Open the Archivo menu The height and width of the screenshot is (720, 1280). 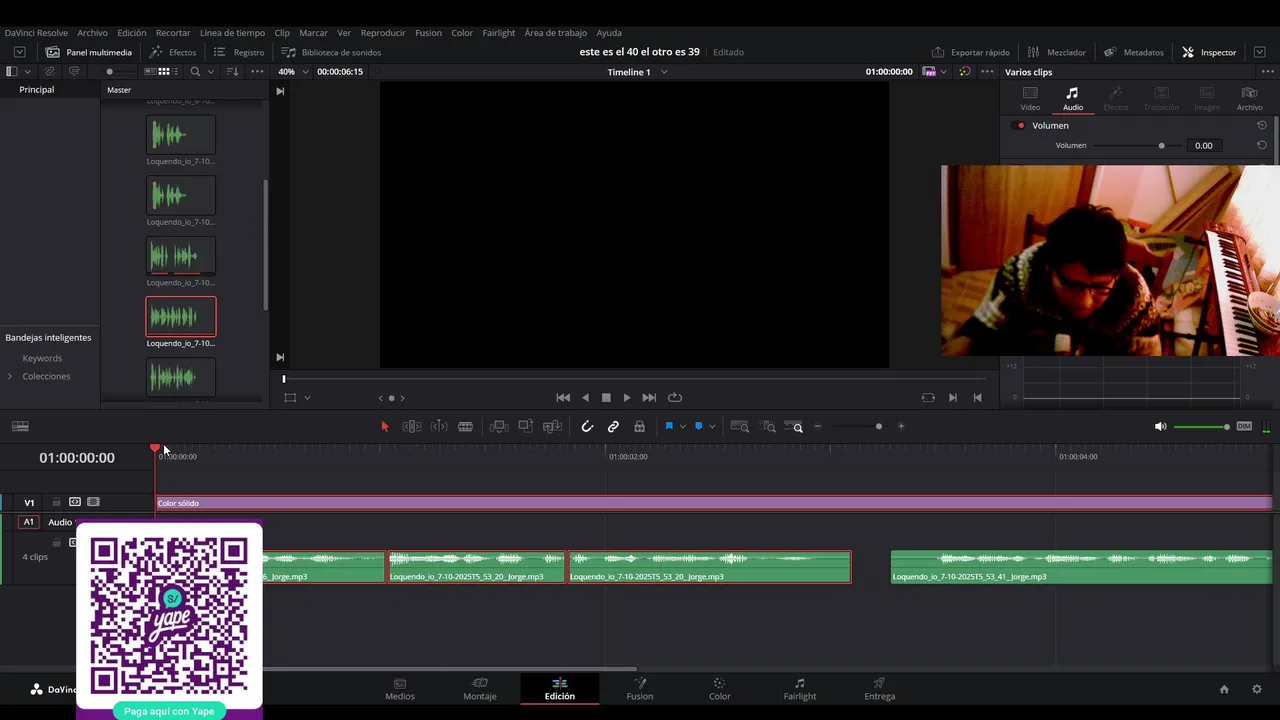tap(92, 33)
